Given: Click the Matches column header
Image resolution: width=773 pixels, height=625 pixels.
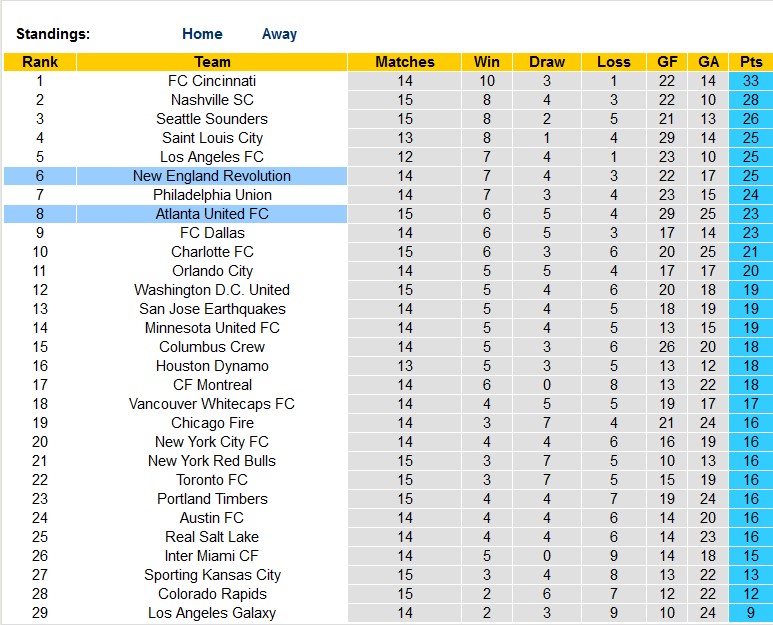Looking at the screenshot, I should click(x=405, y=62).
